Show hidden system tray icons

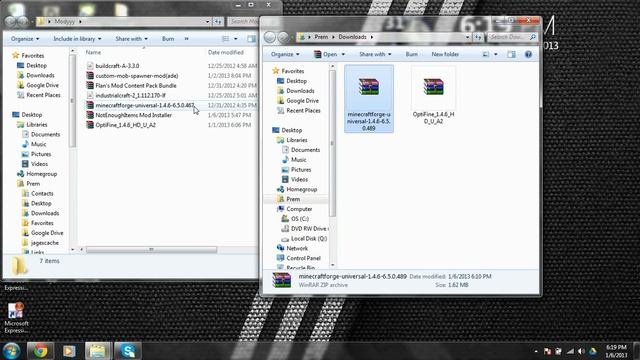point(536,351)
